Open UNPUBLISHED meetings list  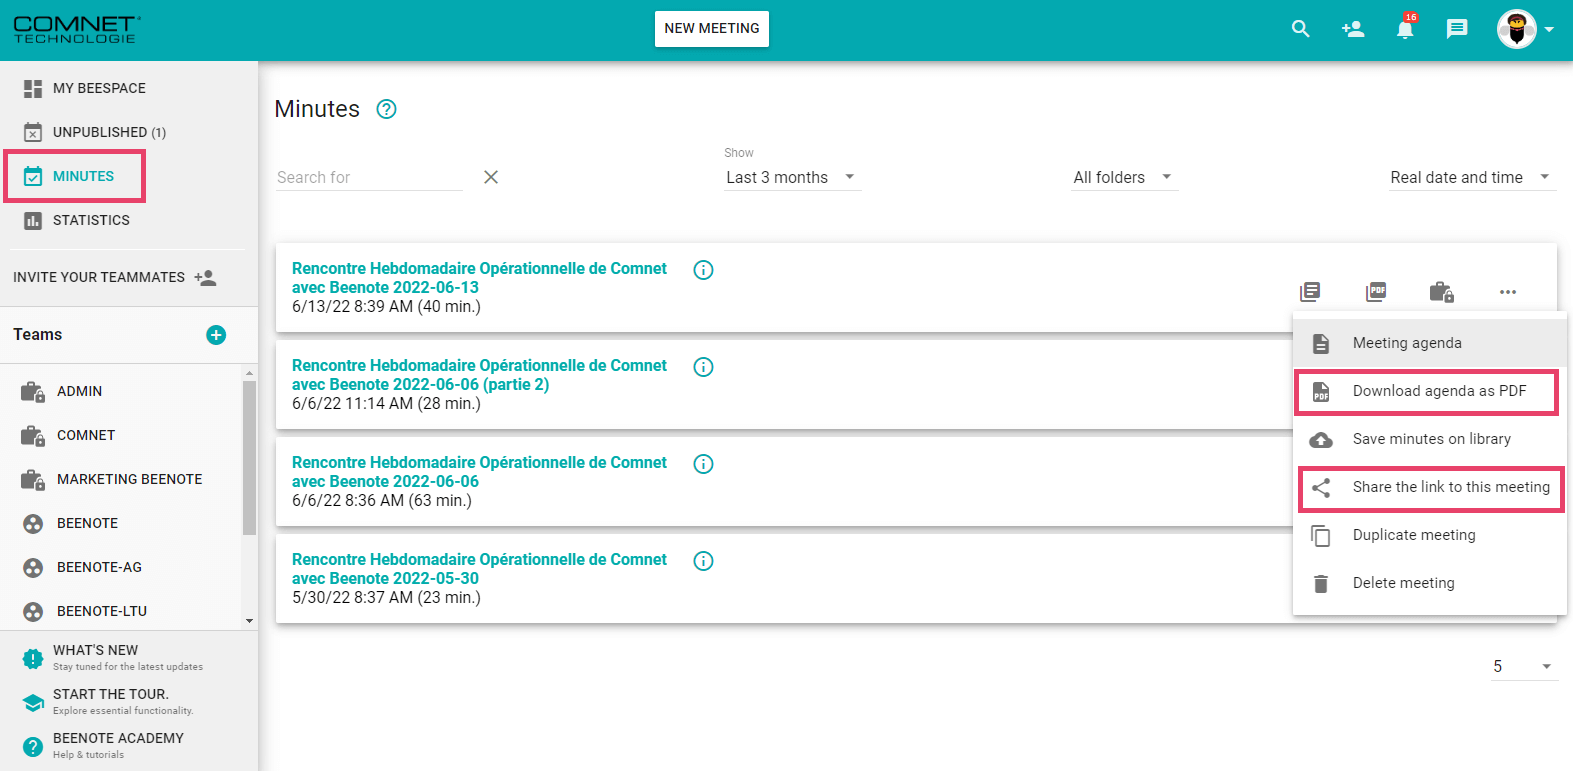pyautogui.click(x=109, y=132)
